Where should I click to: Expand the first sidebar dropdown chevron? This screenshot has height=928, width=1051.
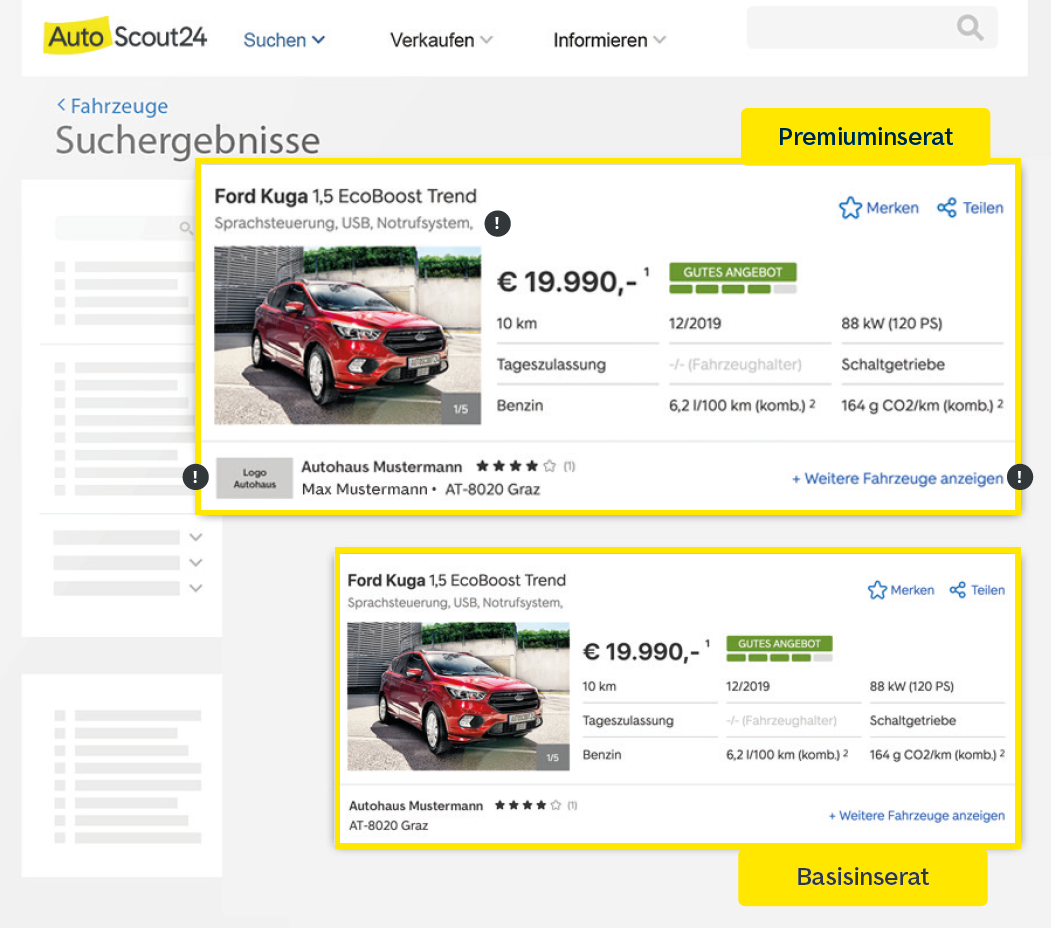click(x=195, y=537)
